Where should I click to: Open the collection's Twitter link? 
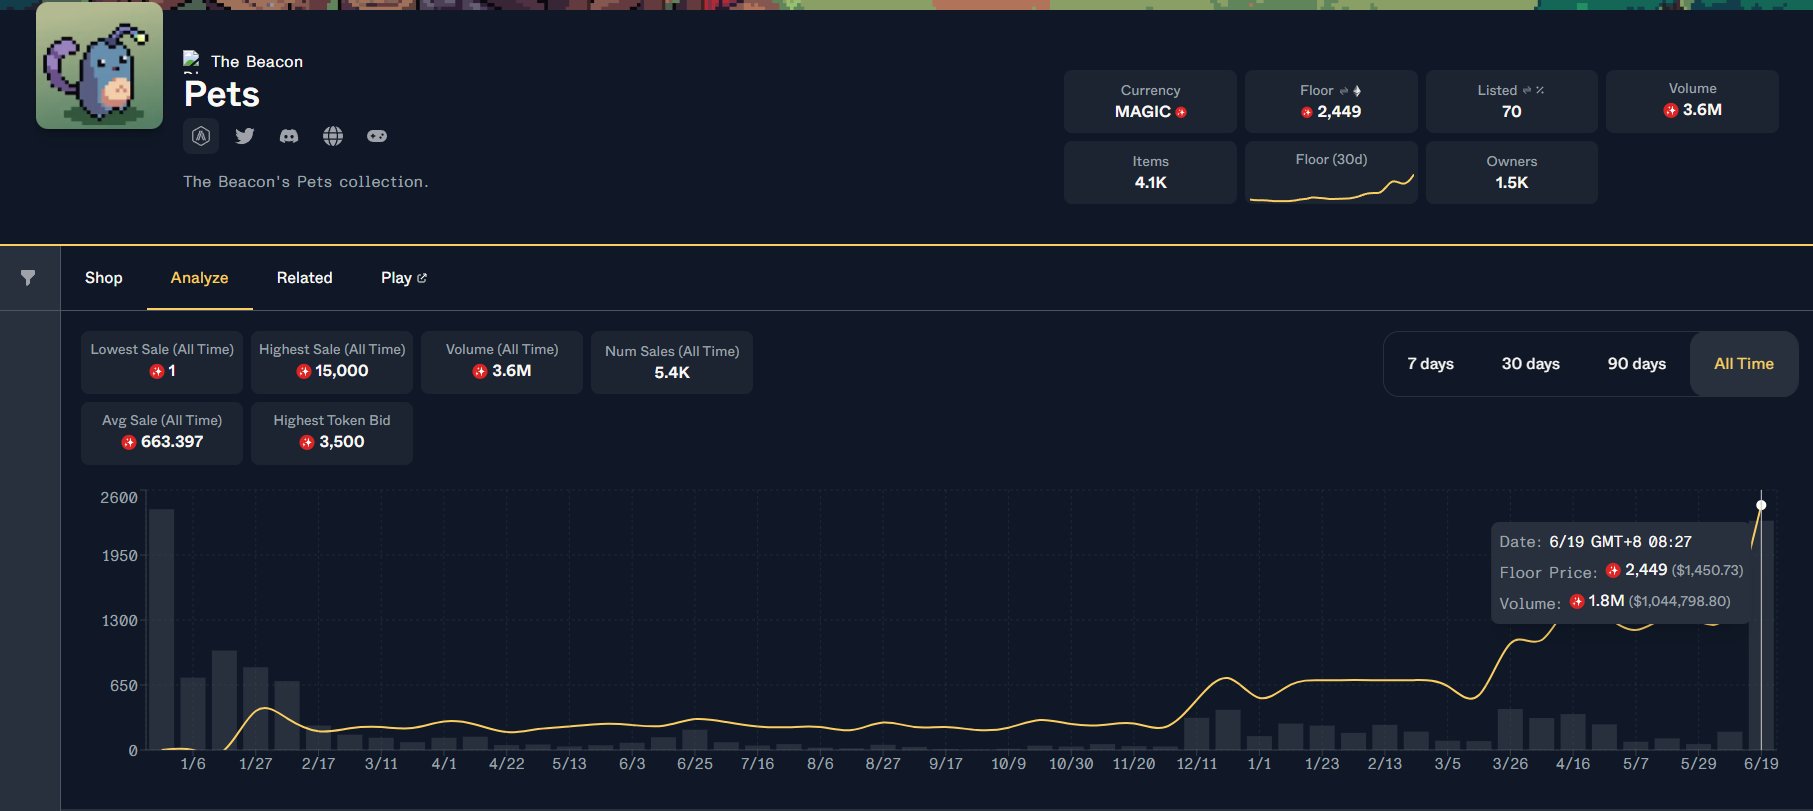pos(245,136)
